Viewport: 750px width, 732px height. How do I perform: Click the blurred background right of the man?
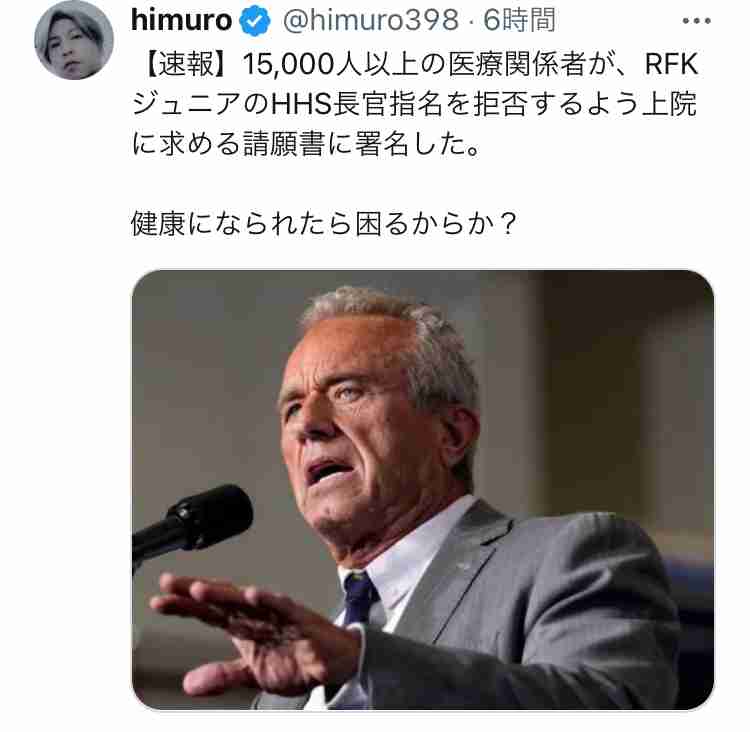point(622,383)
